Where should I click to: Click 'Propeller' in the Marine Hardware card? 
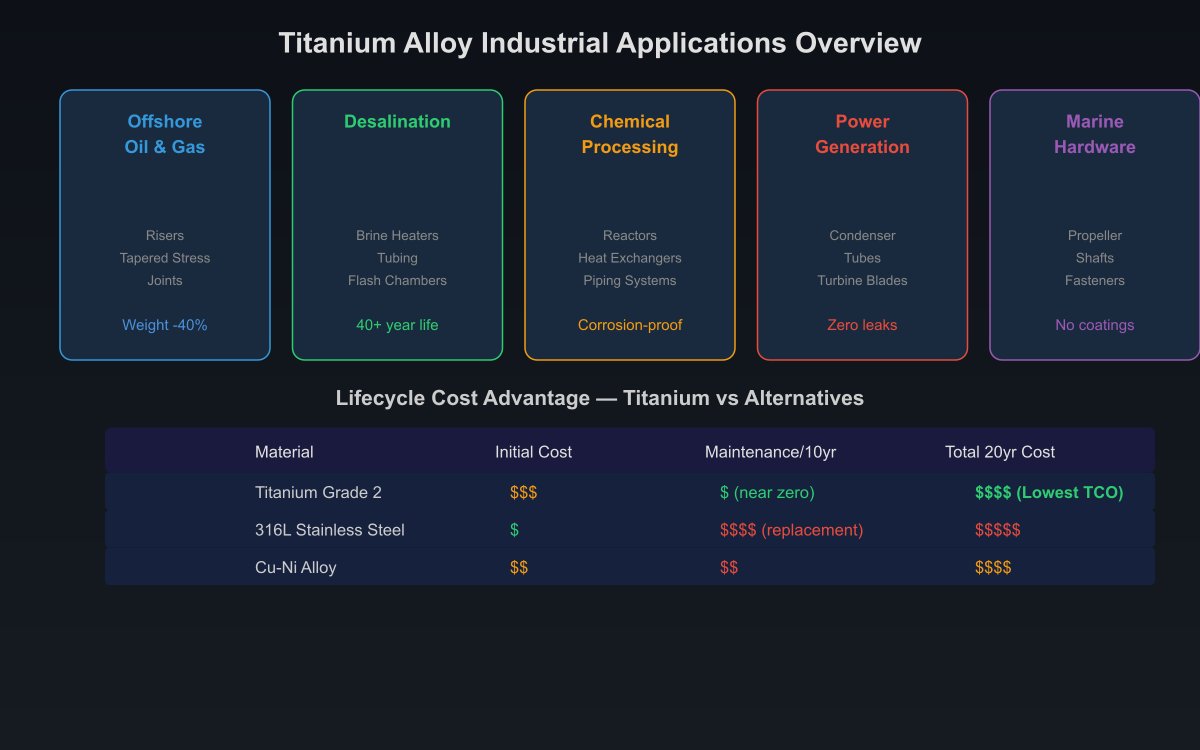[x=1095, y=235]
